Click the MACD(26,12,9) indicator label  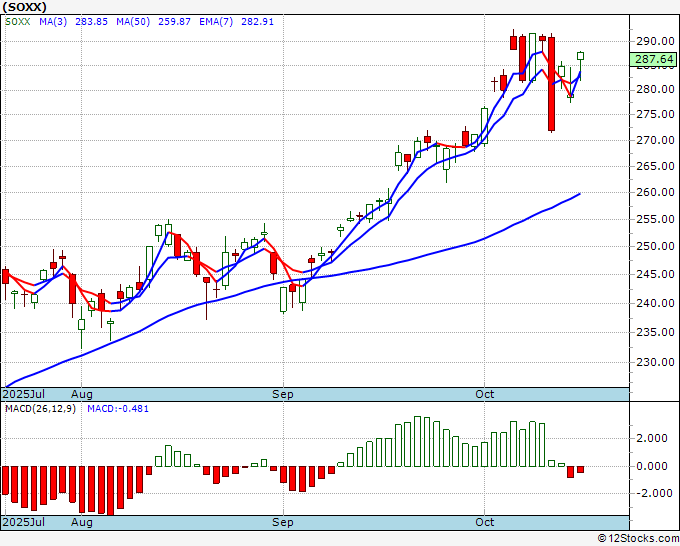(40, 409)
